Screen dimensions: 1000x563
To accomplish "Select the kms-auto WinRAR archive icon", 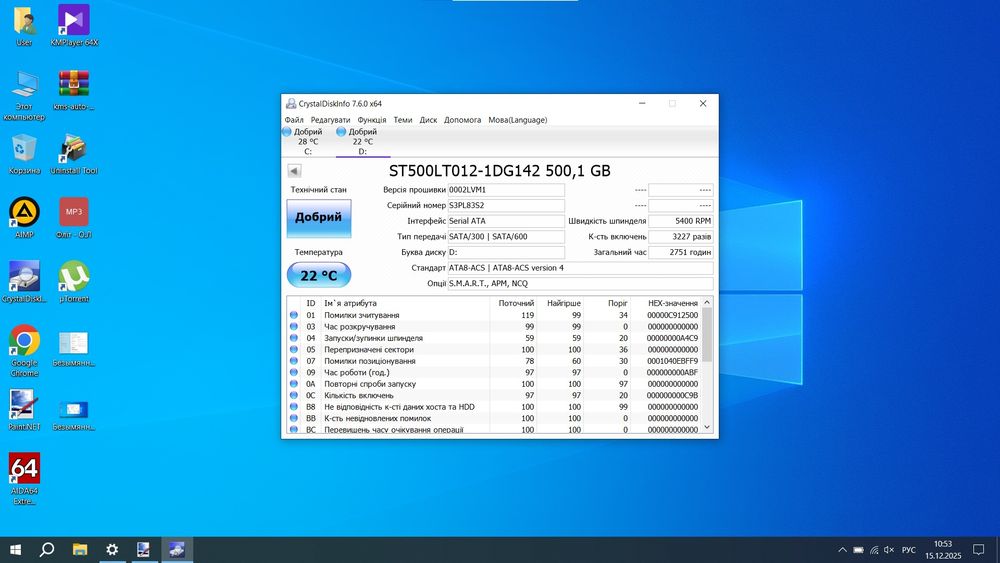I will [x=74, y=90].
